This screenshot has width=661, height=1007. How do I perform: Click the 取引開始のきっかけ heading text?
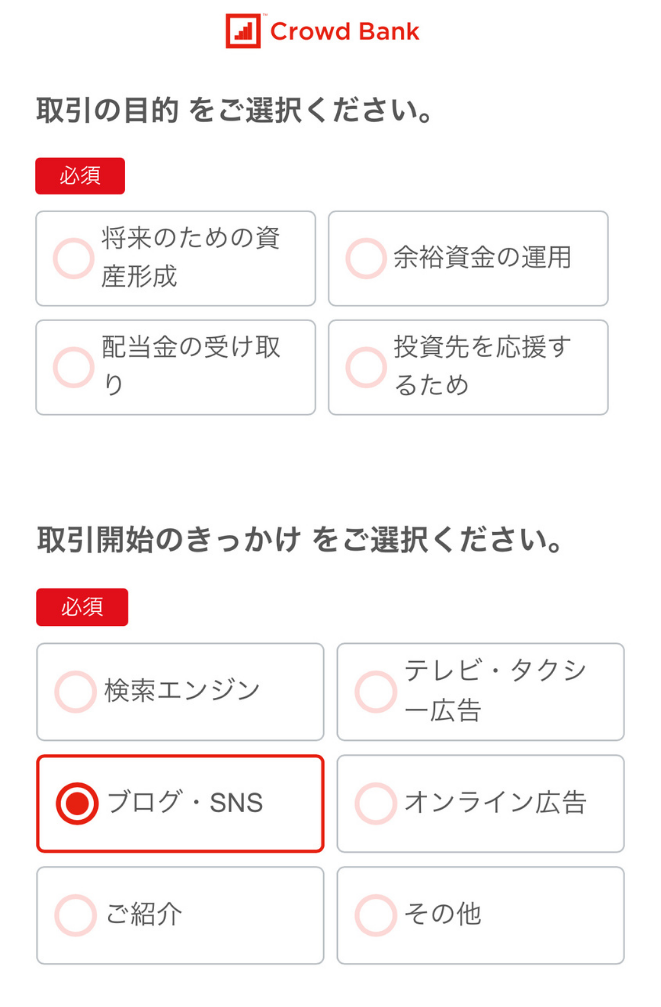[x=169, y=541]
